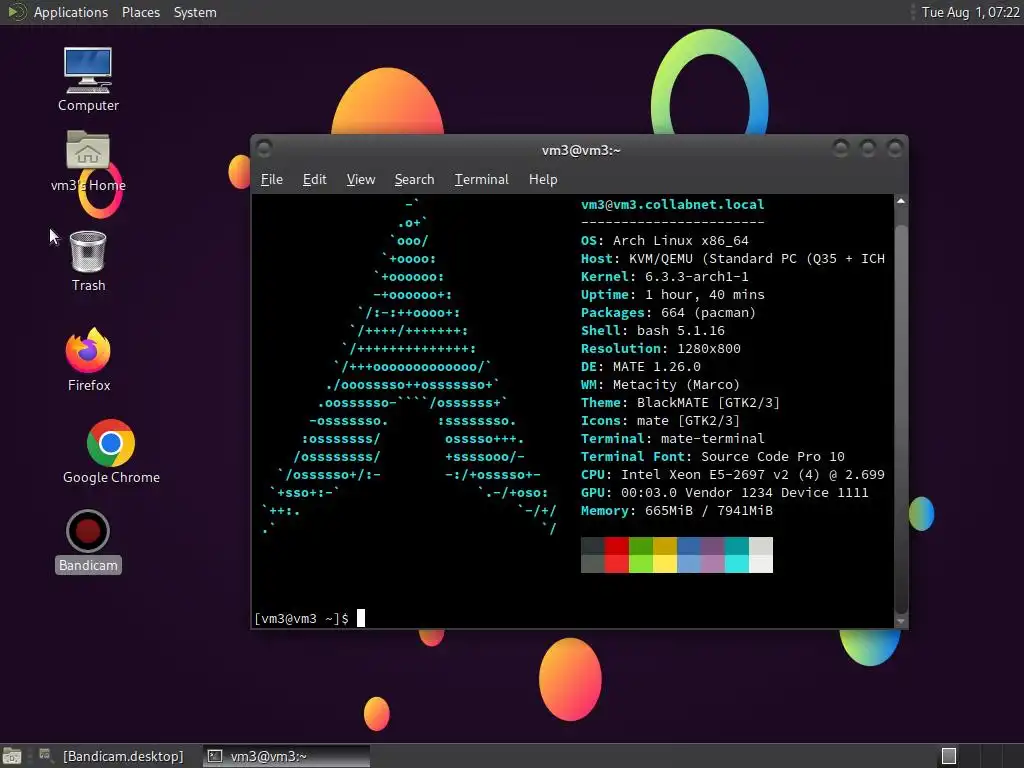Open the Terminal menu in menubar
1024x768 pixels.
pyautogui.click(x=481, y=179)
